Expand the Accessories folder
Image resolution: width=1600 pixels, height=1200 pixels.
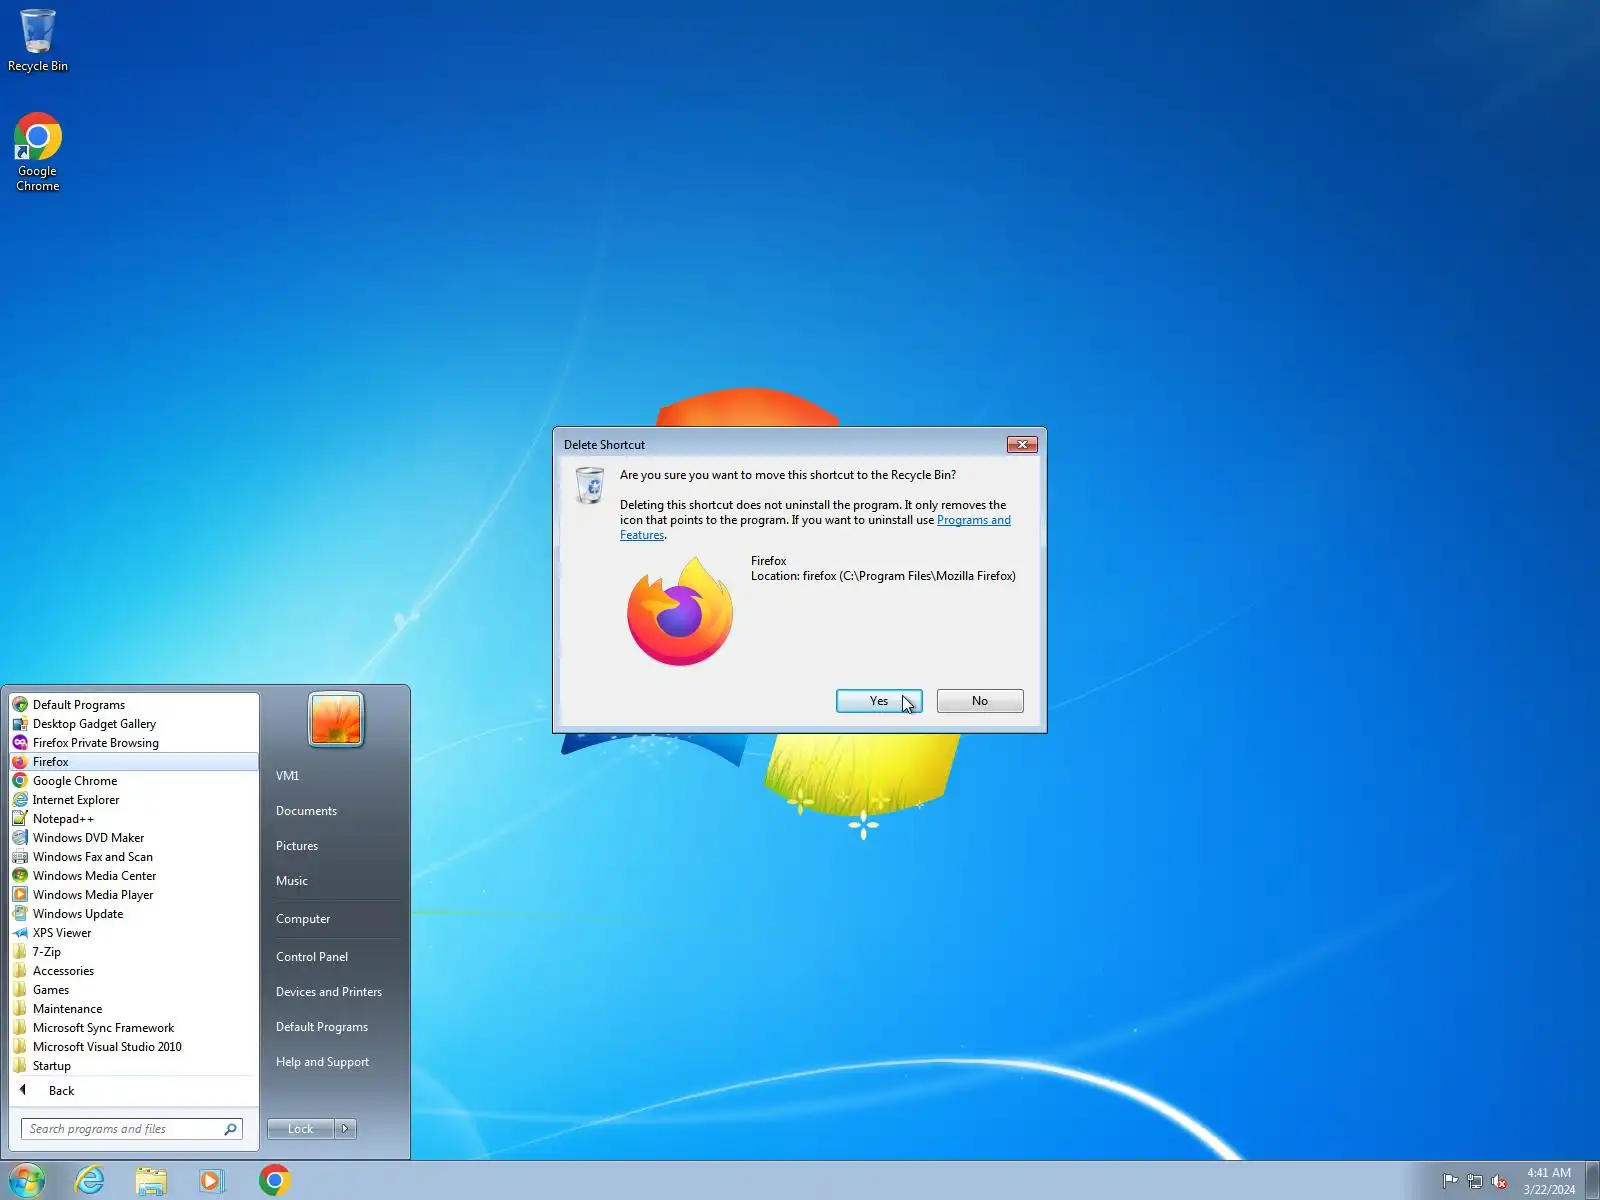[134, 971]
